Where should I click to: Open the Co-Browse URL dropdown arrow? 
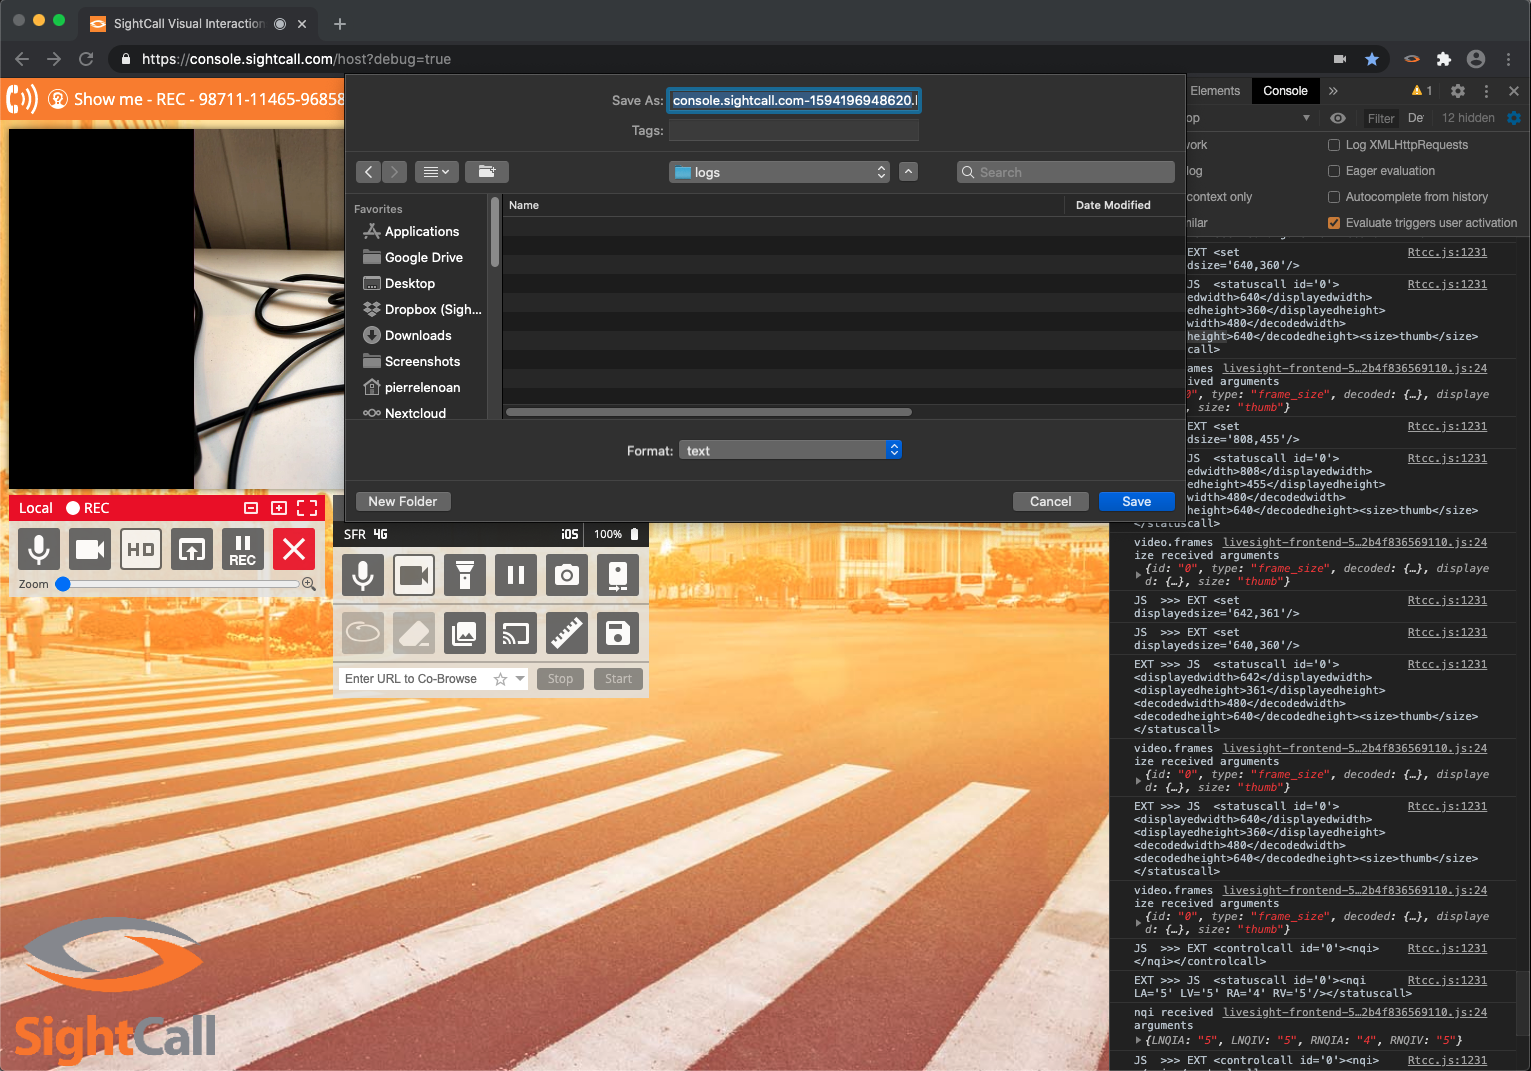point(520,679)
